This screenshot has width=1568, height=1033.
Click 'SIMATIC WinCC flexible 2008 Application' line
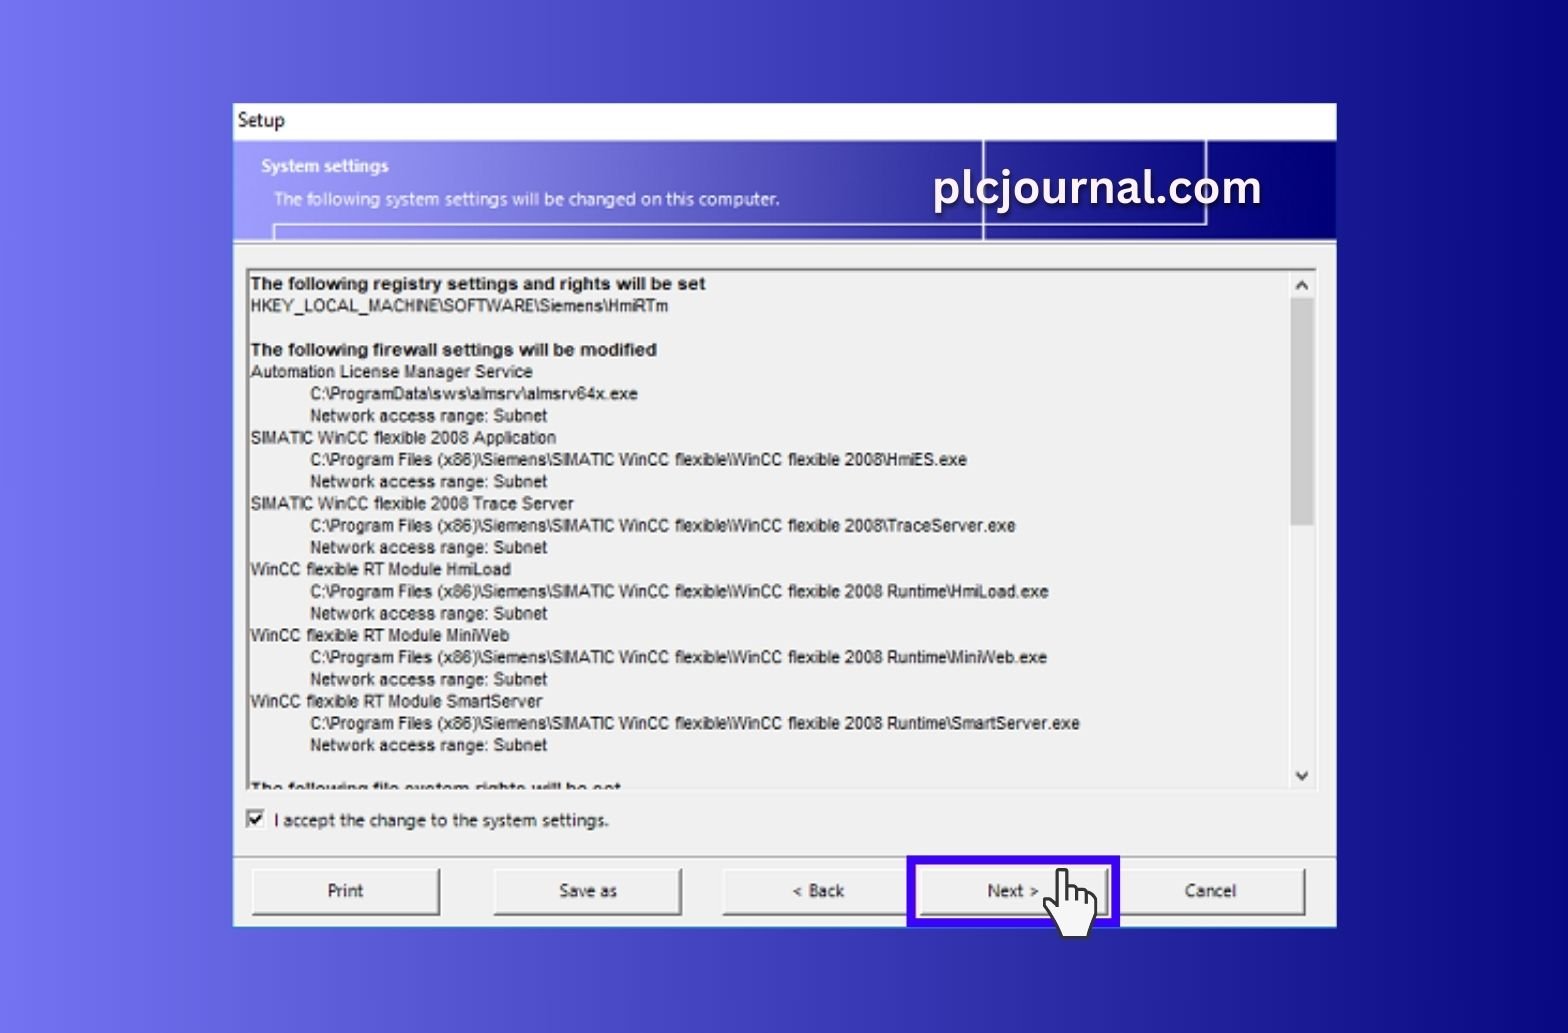403,438
